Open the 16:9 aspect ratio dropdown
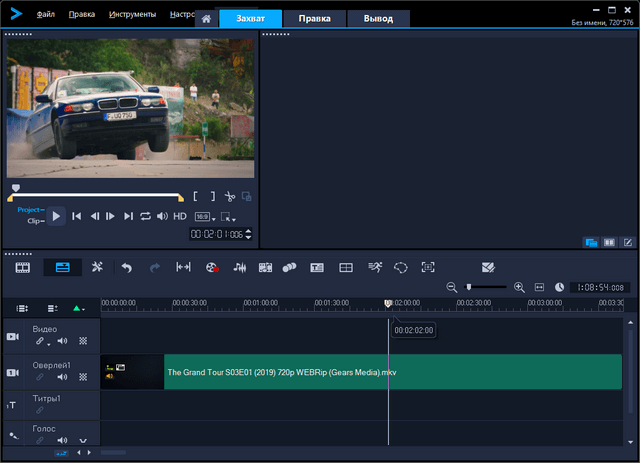The height and width of the screenshot is (463, 640). (203, 216)
